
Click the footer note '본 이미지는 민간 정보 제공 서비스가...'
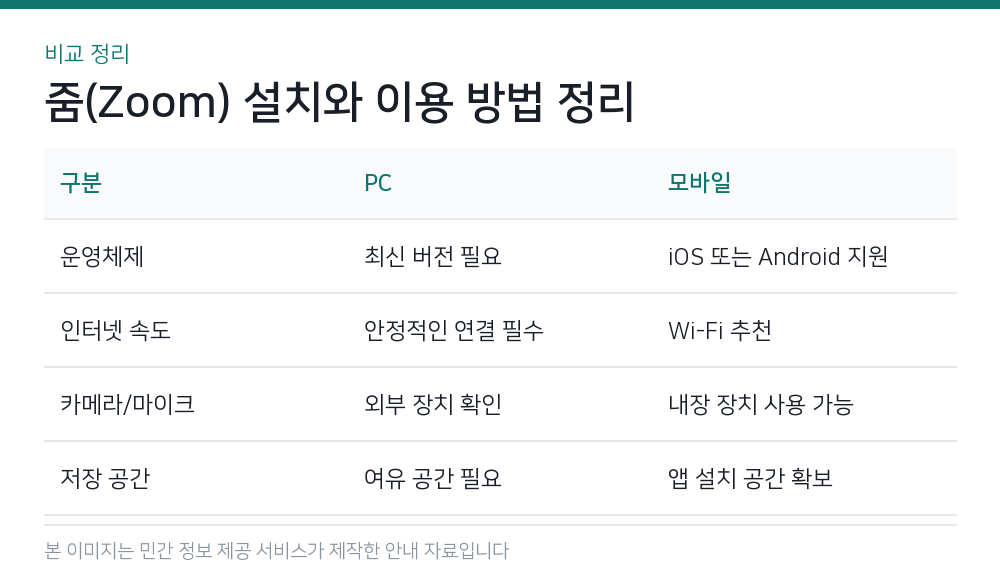pyautogui.click(x=277, y=551)
